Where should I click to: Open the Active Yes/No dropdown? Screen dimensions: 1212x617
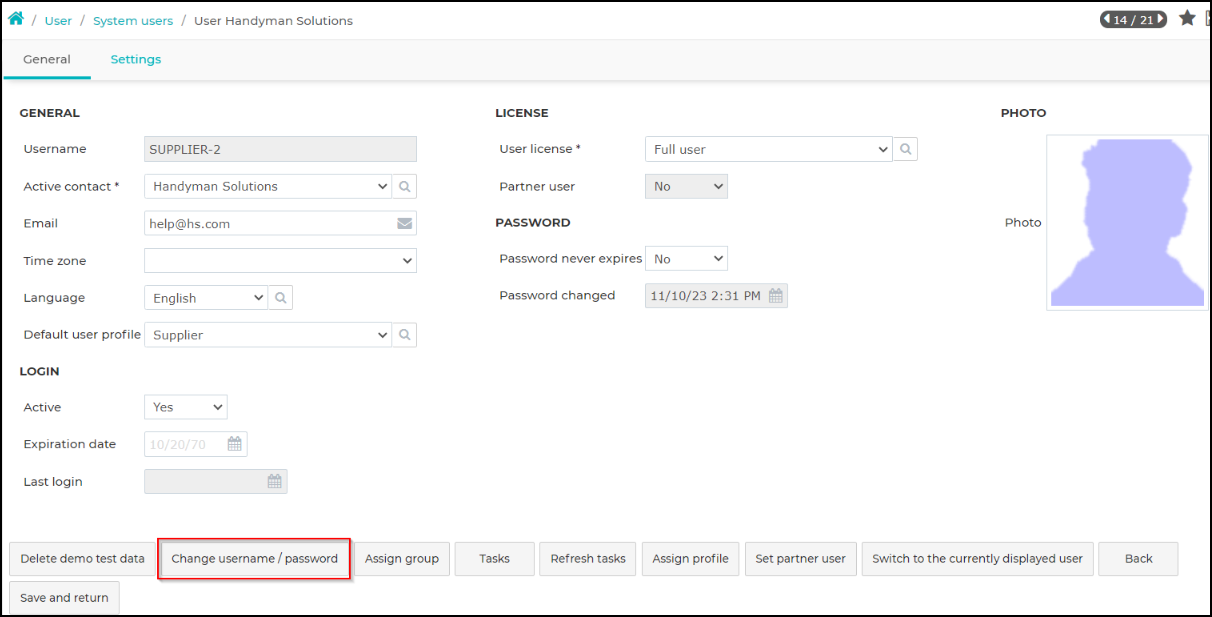tap(186, 407)
